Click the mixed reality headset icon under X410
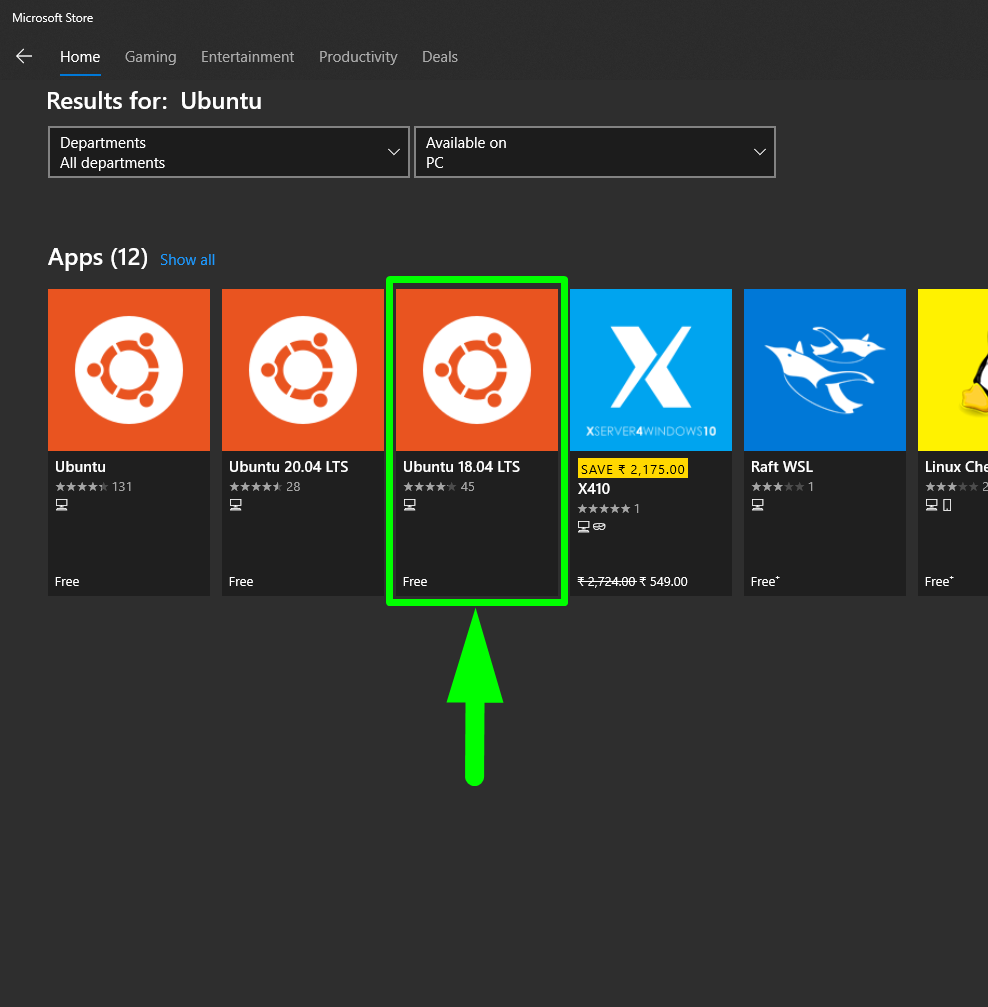The width and height of the screenshot is (988, 1007). tap(599, 527)
